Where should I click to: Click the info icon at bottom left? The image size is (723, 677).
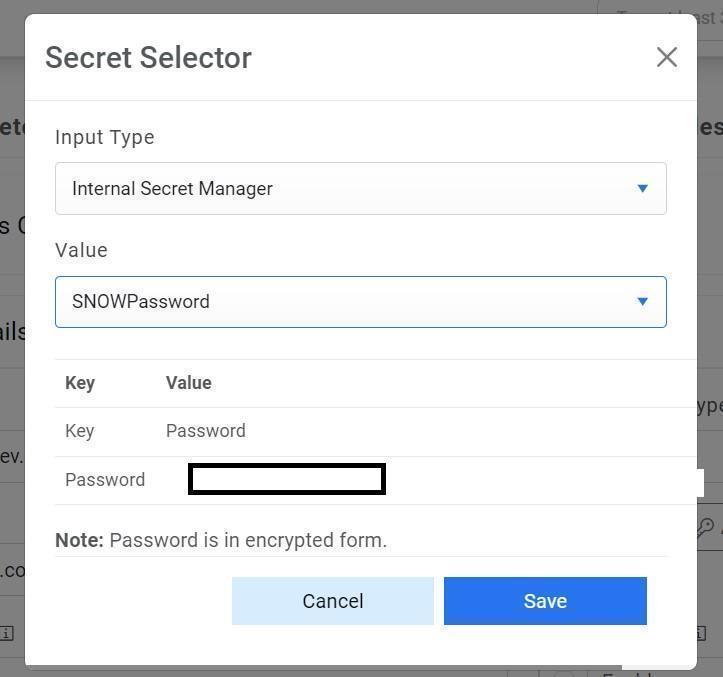click(x=8, y=633)
